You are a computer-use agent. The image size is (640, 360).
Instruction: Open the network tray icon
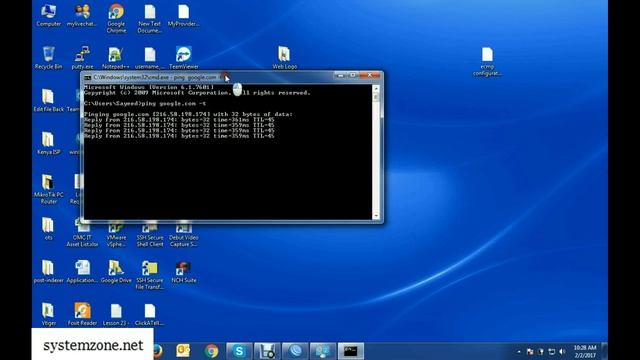pos(552,351)
